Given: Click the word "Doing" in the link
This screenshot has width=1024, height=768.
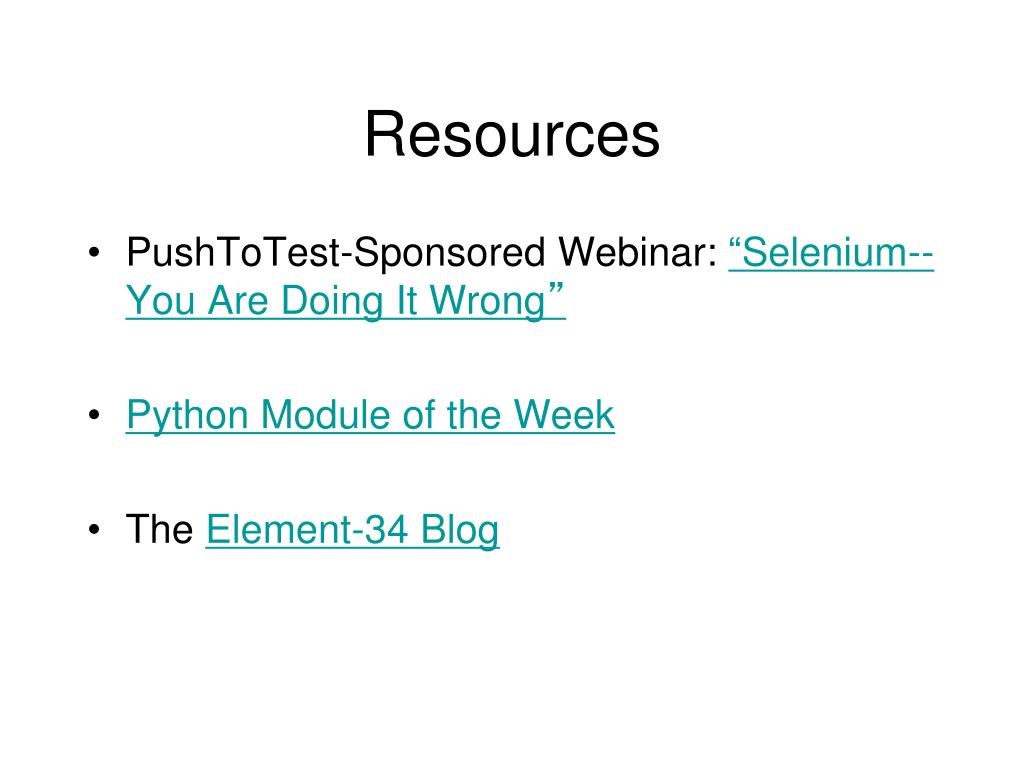Looking at the screenshot, I should (332, 301).
